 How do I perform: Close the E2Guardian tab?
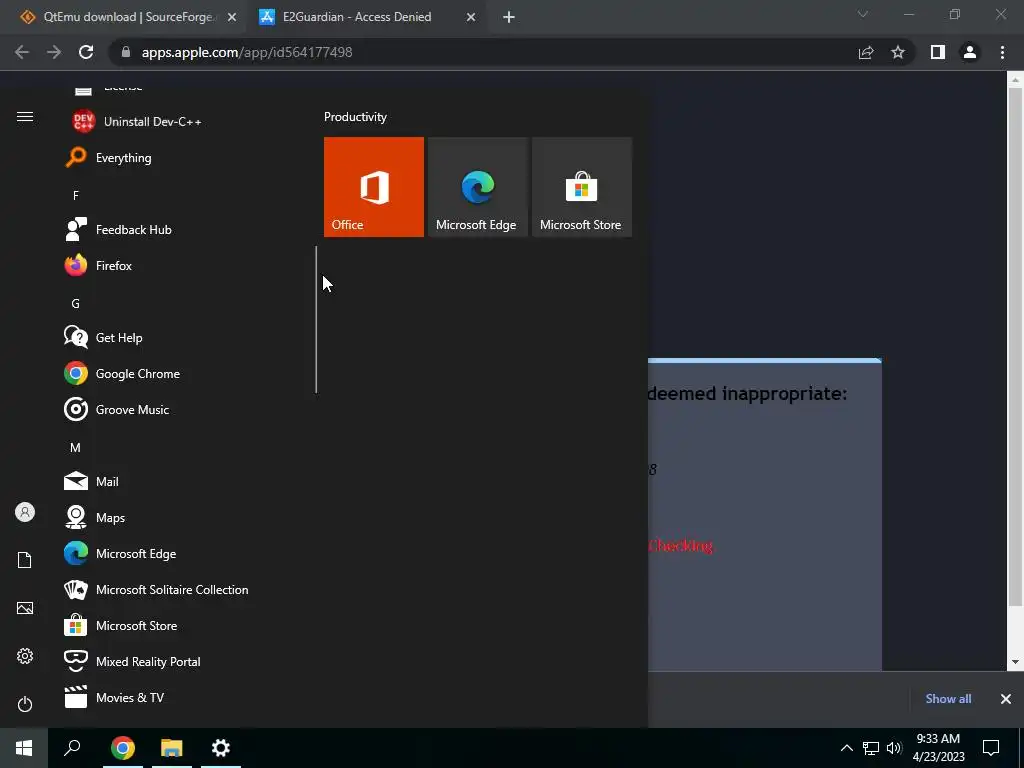tap(471, 18)
